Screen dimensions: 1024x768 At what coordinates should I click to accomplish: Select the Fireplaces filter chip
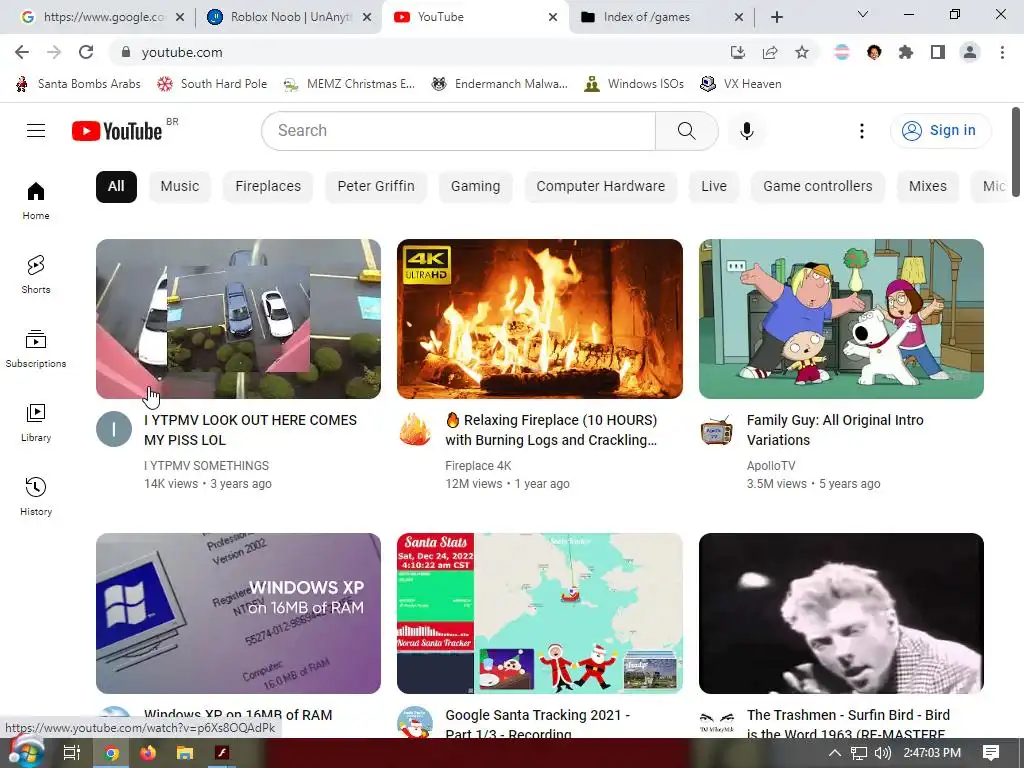pyautogui.click(x=268, y=187)
